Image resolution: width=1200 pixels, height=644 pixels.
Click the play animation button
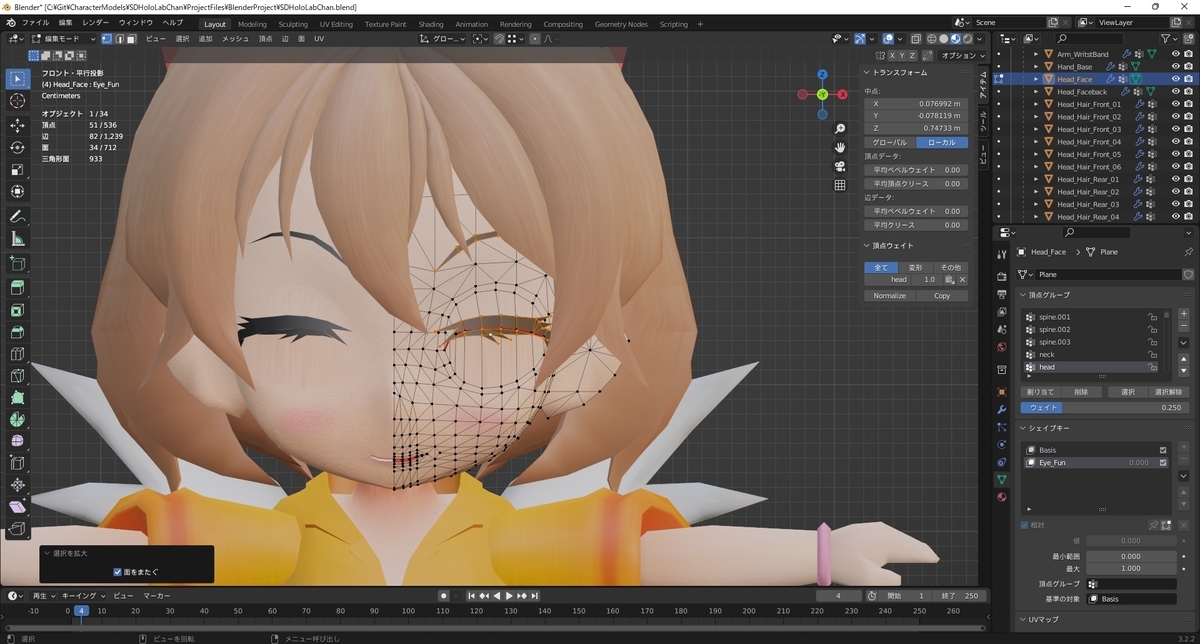tap(510, 596)
